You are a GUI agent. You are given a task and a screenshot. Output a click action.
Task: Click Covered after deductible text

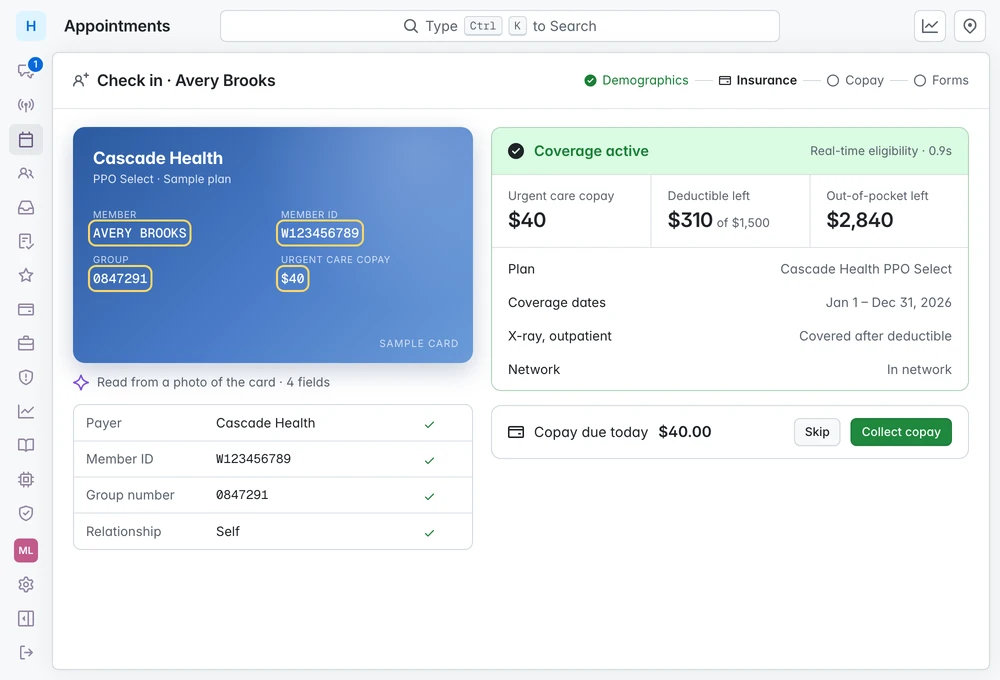click(875, 336)
